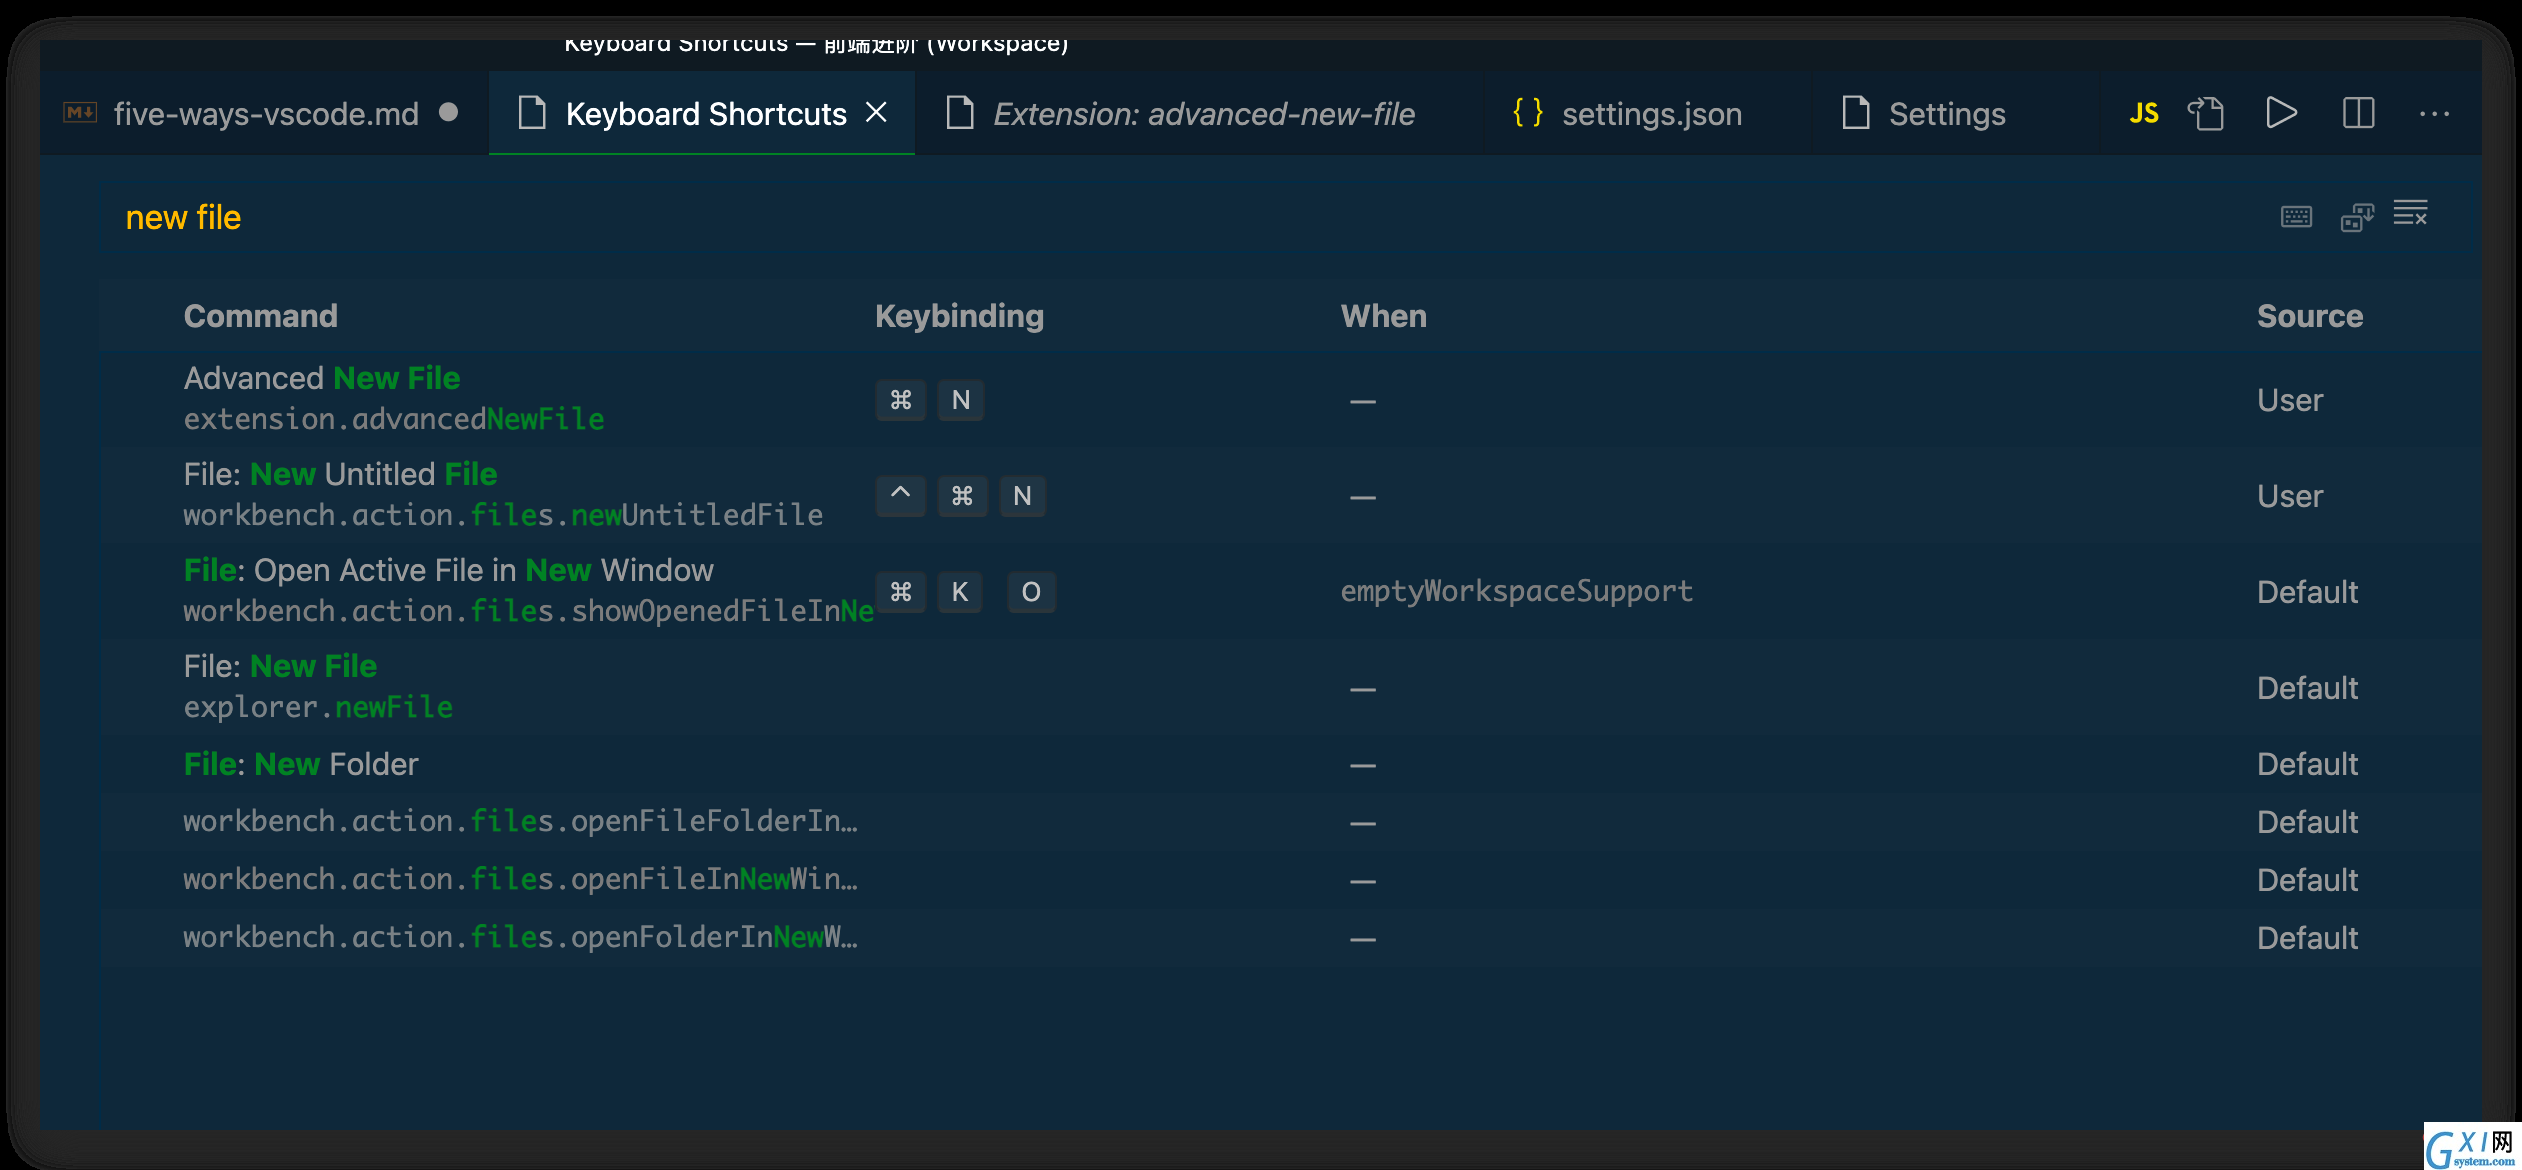Image resolution: width=2522 pixels, height=1170 pixels.
Task: Select workbench.action.files.openFileInNewWin… row
Action: point(1291,881)
